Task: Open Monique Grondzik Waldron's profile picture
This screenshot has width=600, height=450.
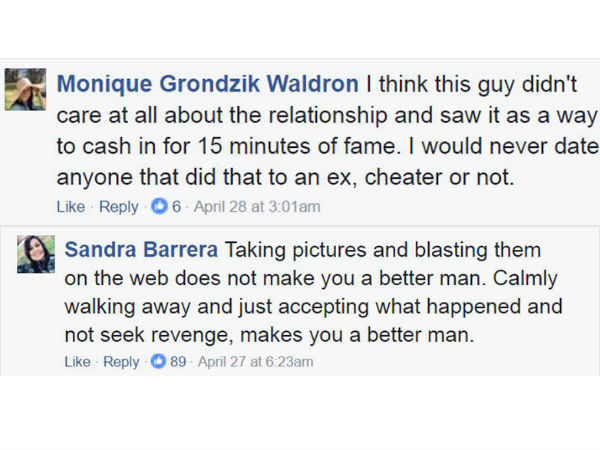Action: pos(25,89)
